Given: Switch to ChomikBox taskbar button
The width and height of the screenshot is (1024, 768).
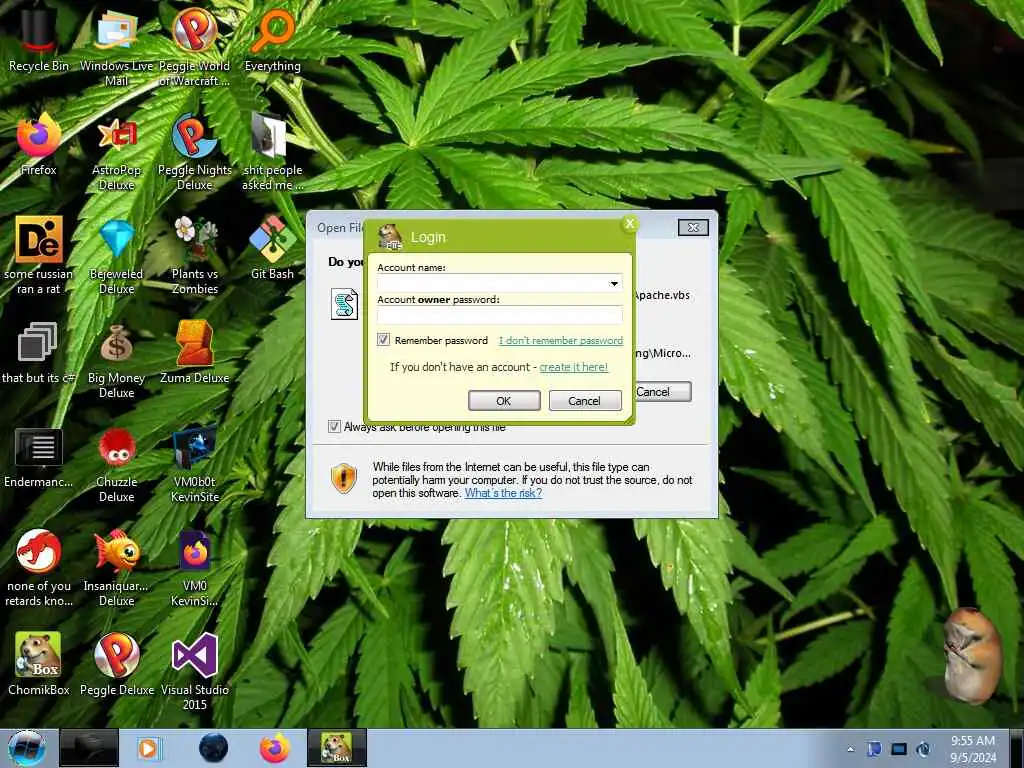Looking at the screenshot, I should tap(337, 748).
